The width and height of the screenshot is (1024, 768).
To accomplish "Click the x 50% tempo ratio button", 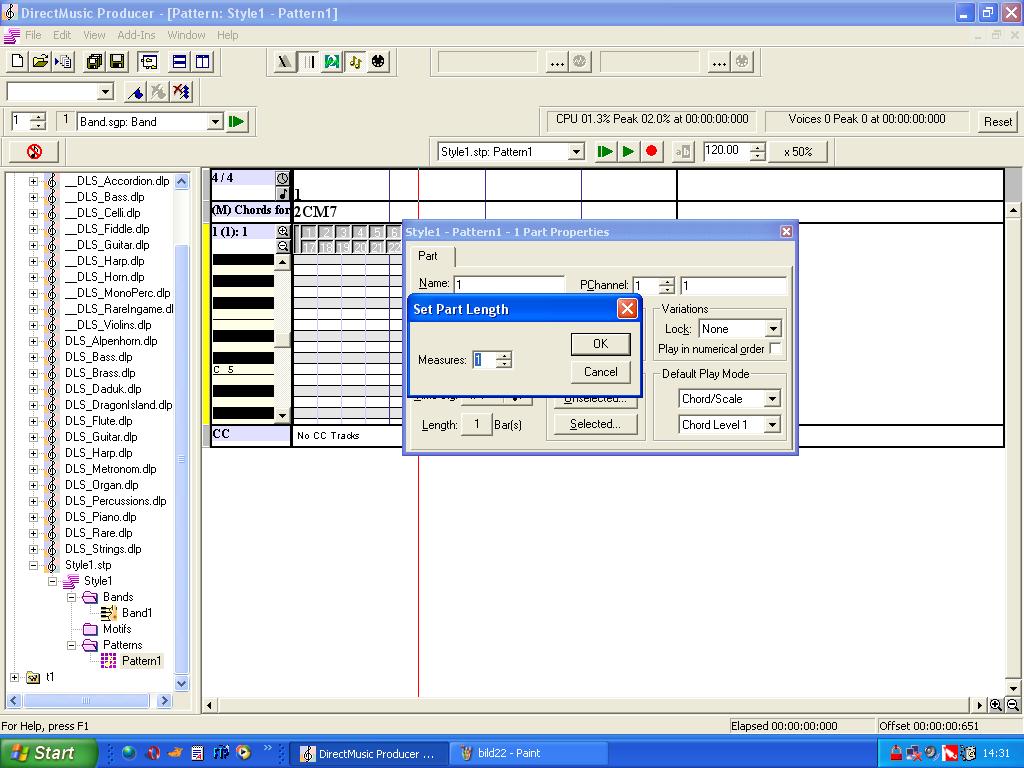I will (x=797, y=152).
